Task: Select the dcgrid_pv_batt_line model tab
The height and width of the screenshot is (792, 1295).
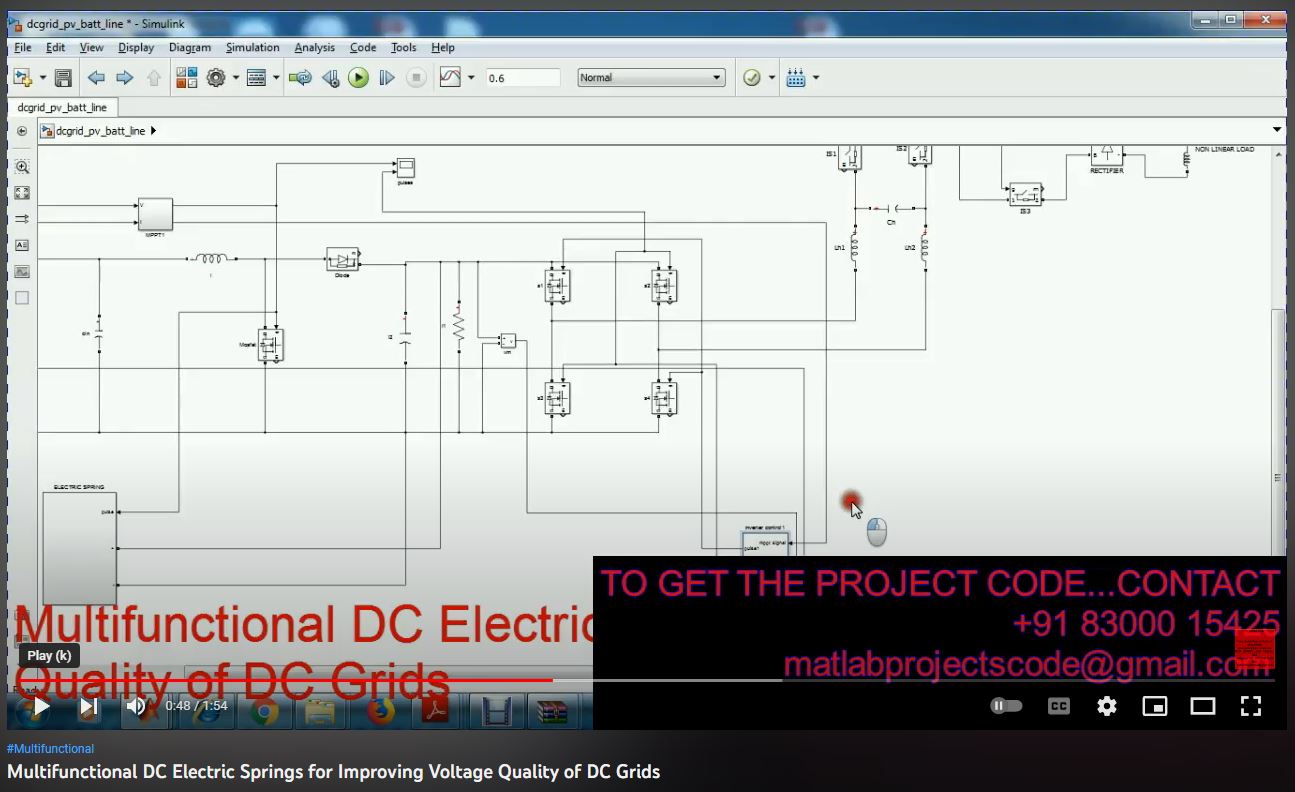Action: click(x=62, y=107)
